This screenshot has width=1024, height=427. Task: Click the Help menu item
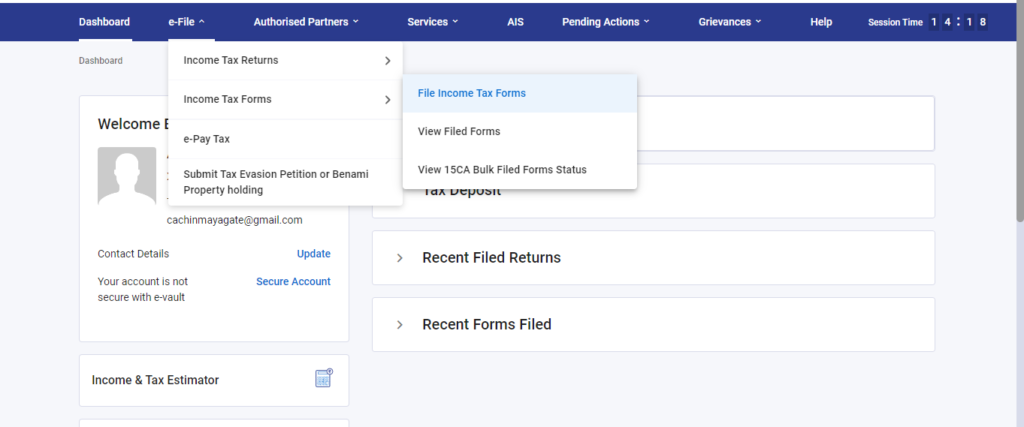[821, 21]
